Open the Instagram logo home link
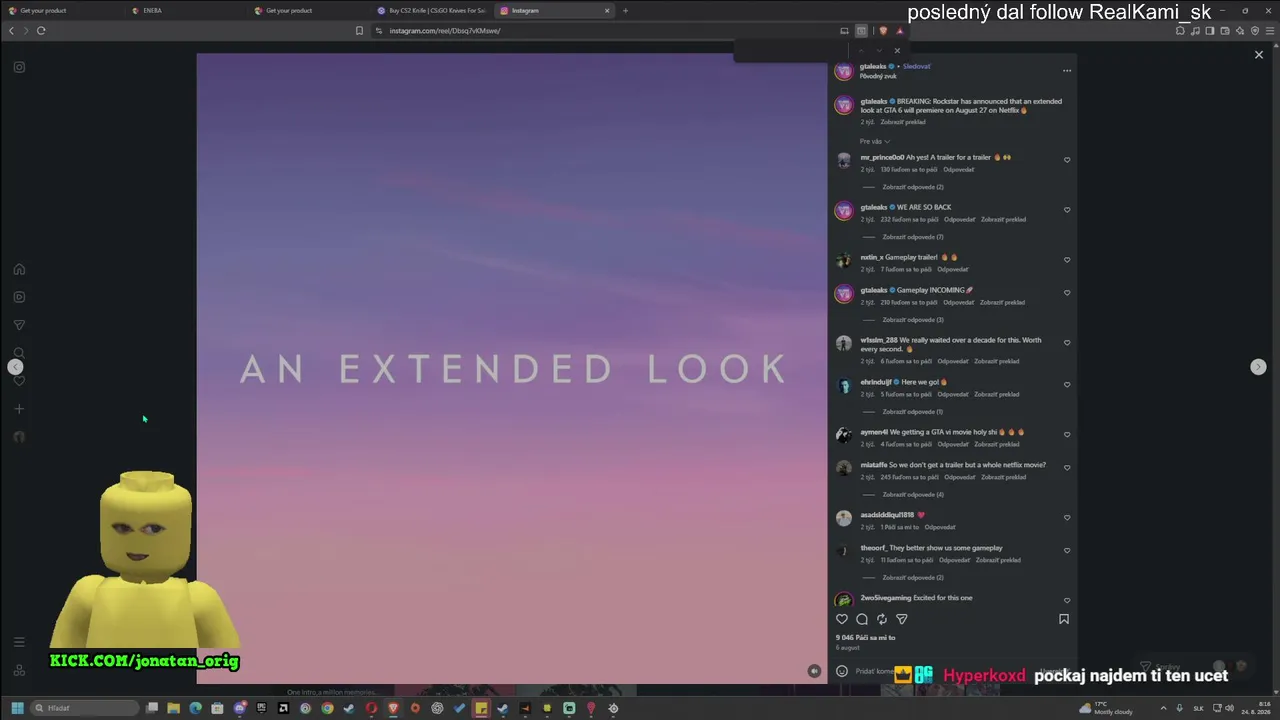Image resolution: width=1280 pixels, height=720 pixels. (x=19, y=67)
